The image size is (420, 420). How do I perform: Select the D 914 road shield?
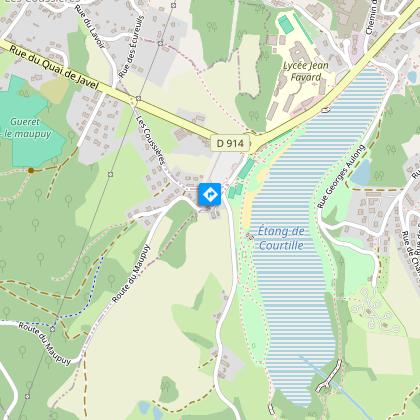230,143
